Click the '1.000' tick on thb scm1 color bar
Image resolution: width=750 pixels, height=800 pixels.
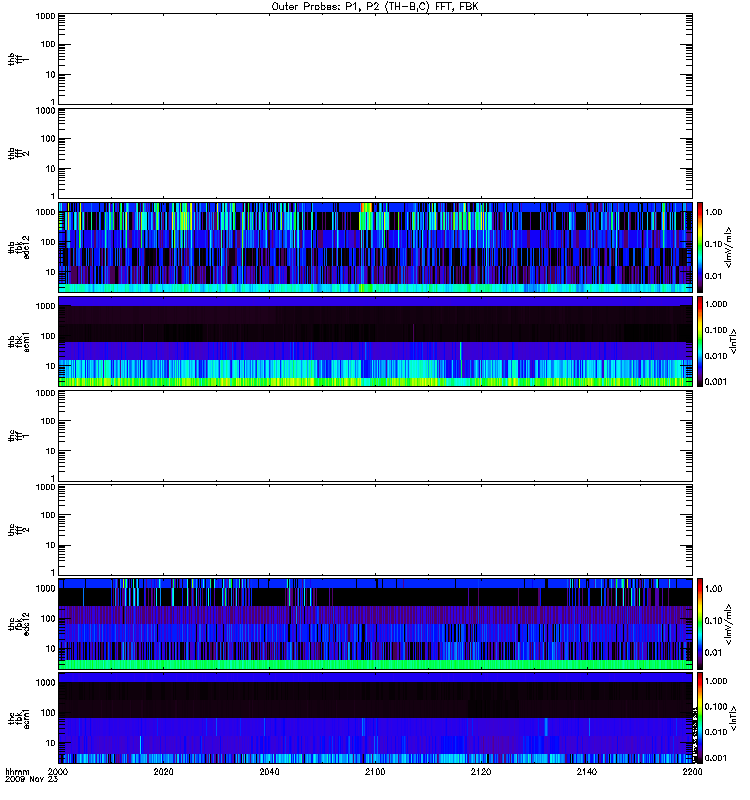[x=716, y=304]
